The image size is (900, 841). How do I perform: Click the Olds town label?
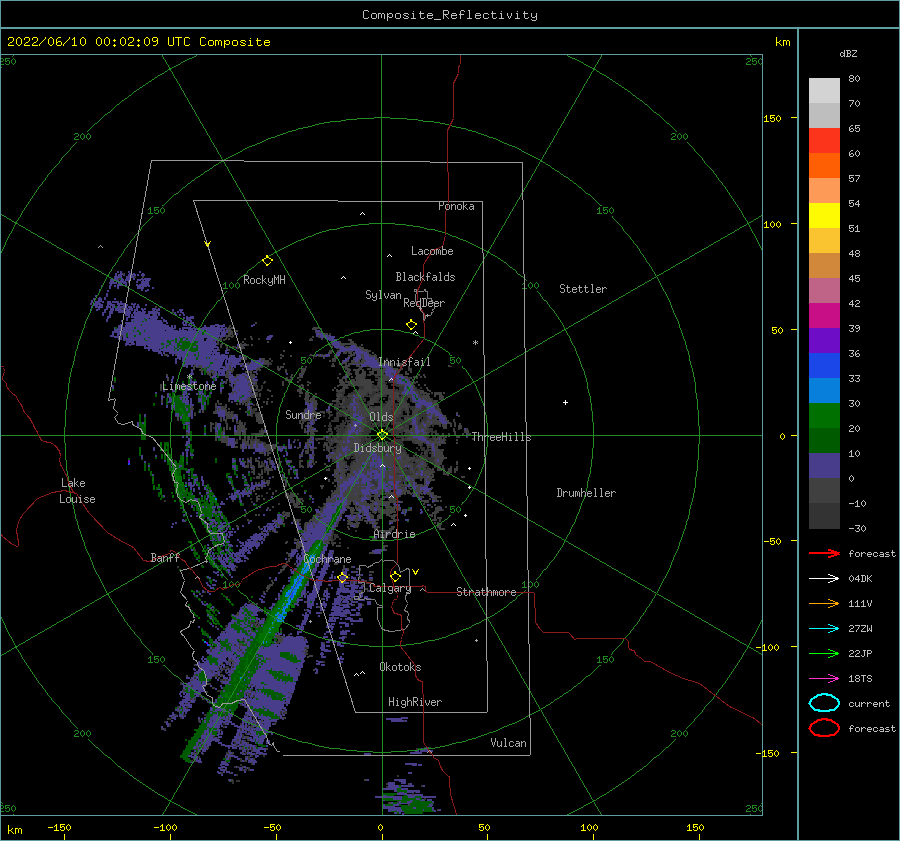[x=381, y=417]
